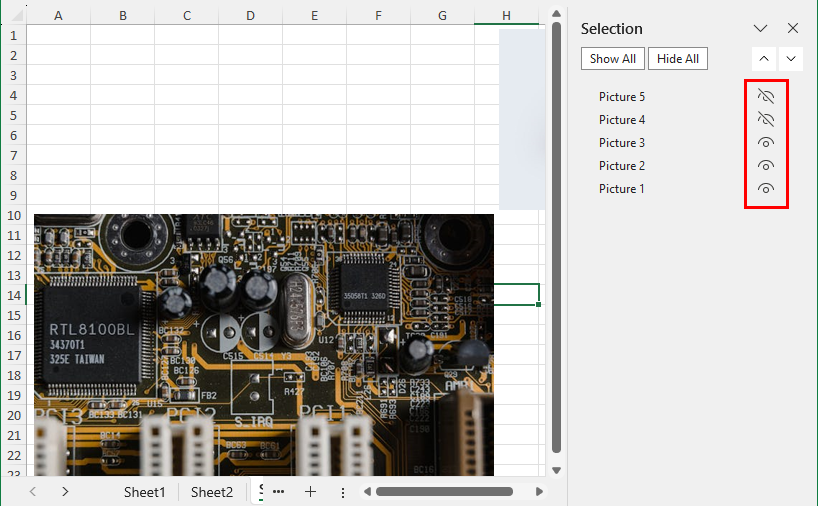818x506 pixels.
Task: Click the vertical scrollbar thumb
Action: click(556, 237)
